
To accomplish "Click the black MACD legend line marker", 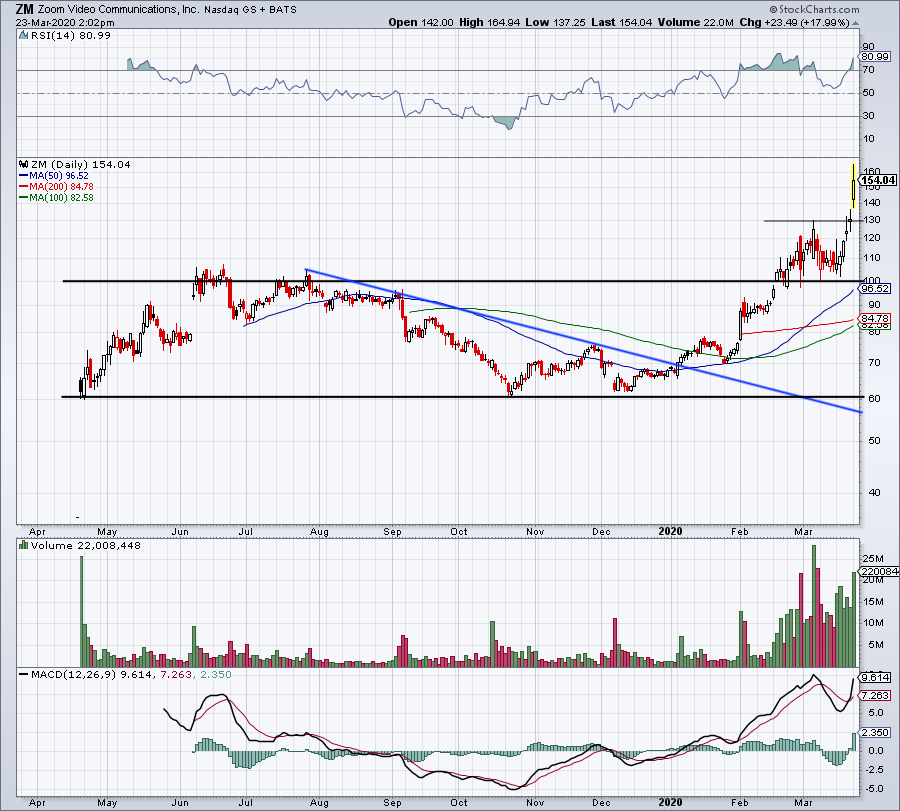I will point(24,674).
